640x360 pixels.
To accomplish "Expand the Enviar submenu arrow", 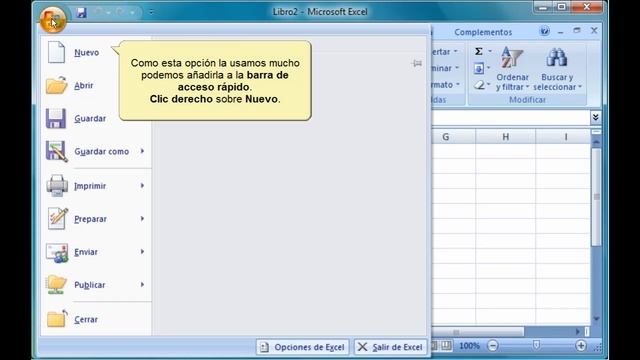I will (x=142, y=252).
